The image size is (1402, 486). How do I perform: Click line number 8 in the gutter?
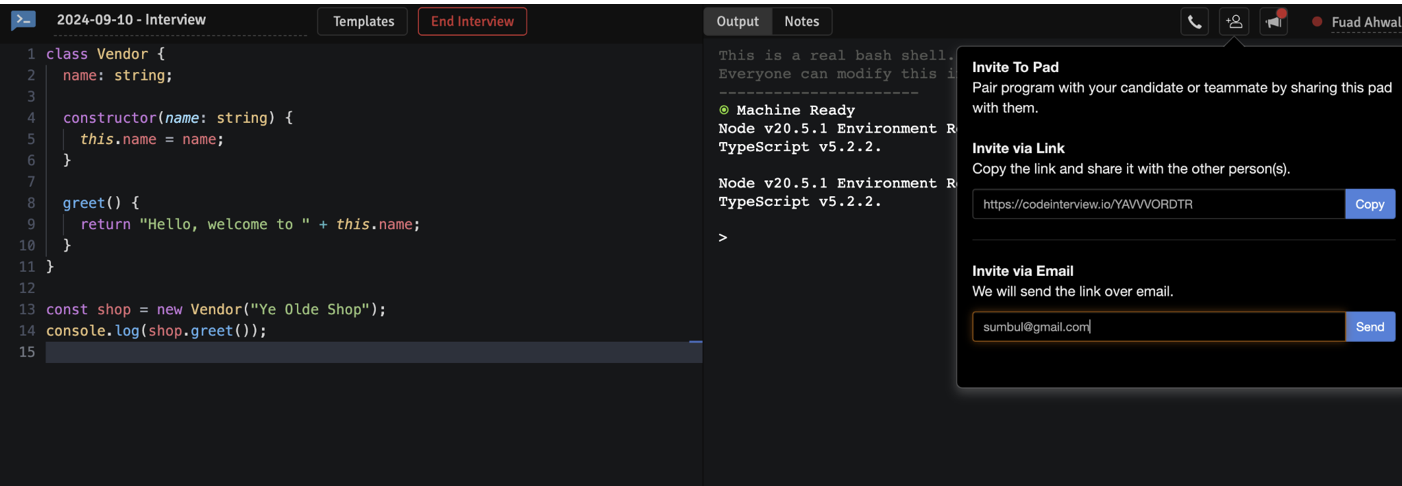pyautogui.click(x=31, y=203)
